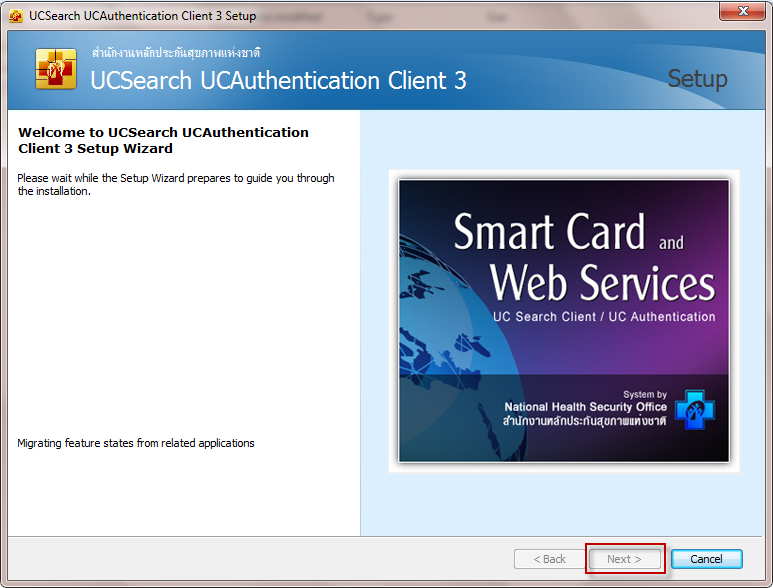Click the blue NHSO cross logo

pos(695,409)
